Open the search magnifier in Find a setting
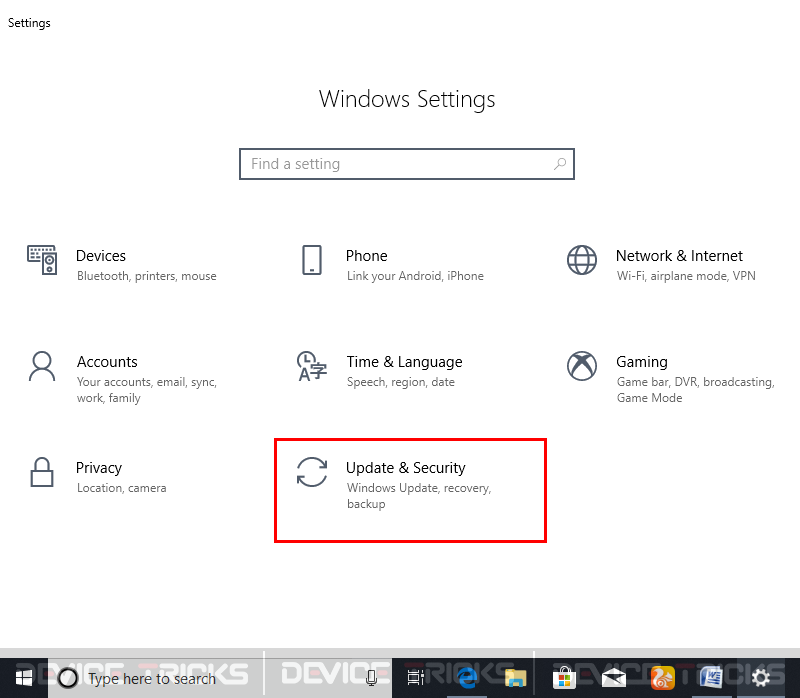This screenshot has height=698, width=800. click(x=560, y=164)
